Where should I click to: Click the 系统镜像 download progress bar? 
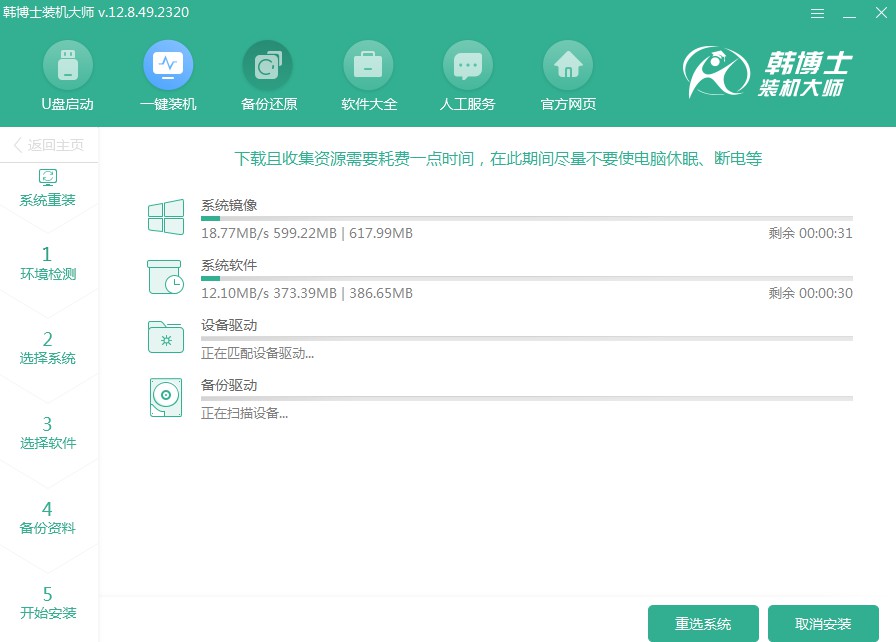point(526,218)
